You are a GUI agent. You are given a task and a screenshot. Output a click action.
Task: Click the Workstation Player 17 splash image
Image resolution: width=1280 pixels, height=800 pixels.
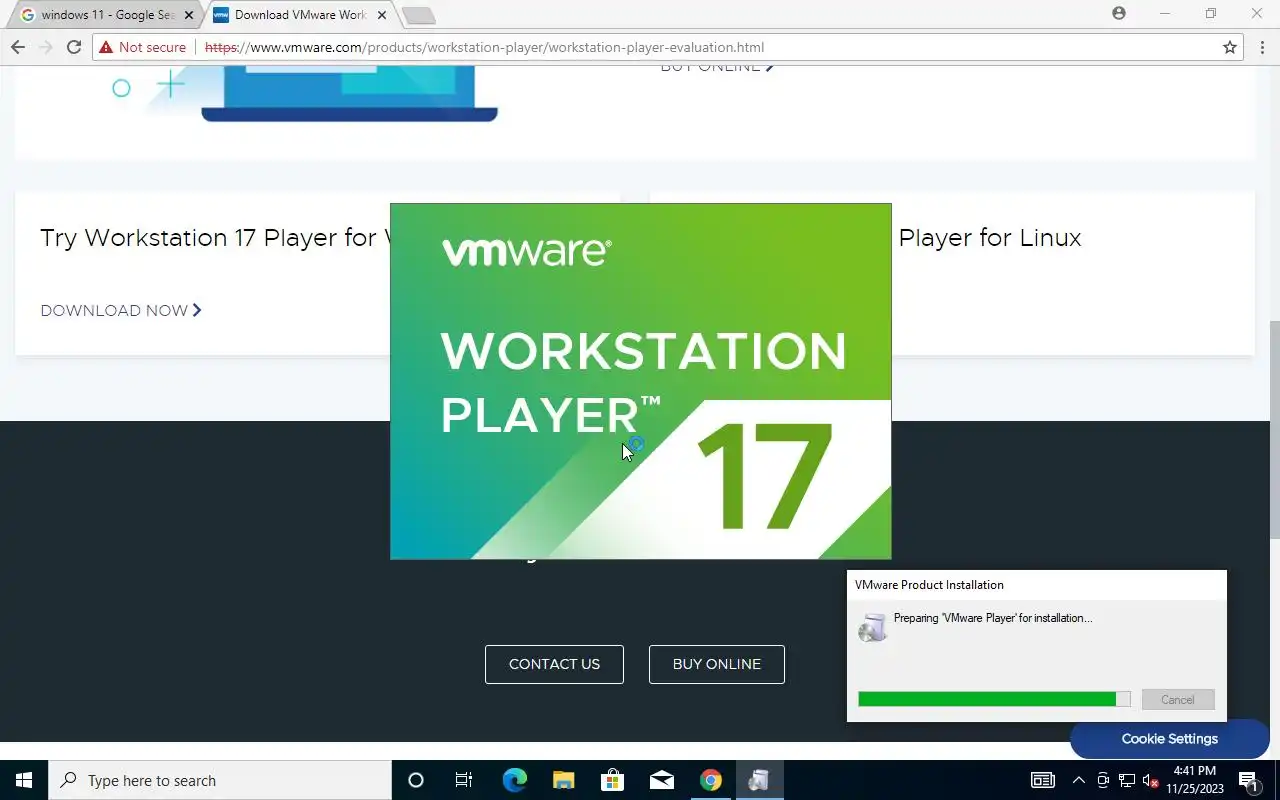pos(640,381)
